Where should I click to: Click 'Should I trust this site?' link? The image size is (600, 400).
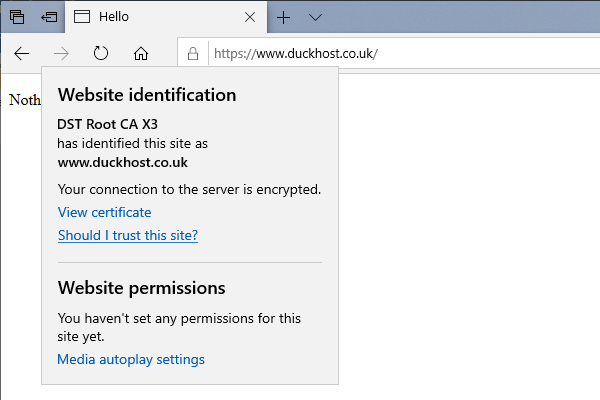[128, 235]
